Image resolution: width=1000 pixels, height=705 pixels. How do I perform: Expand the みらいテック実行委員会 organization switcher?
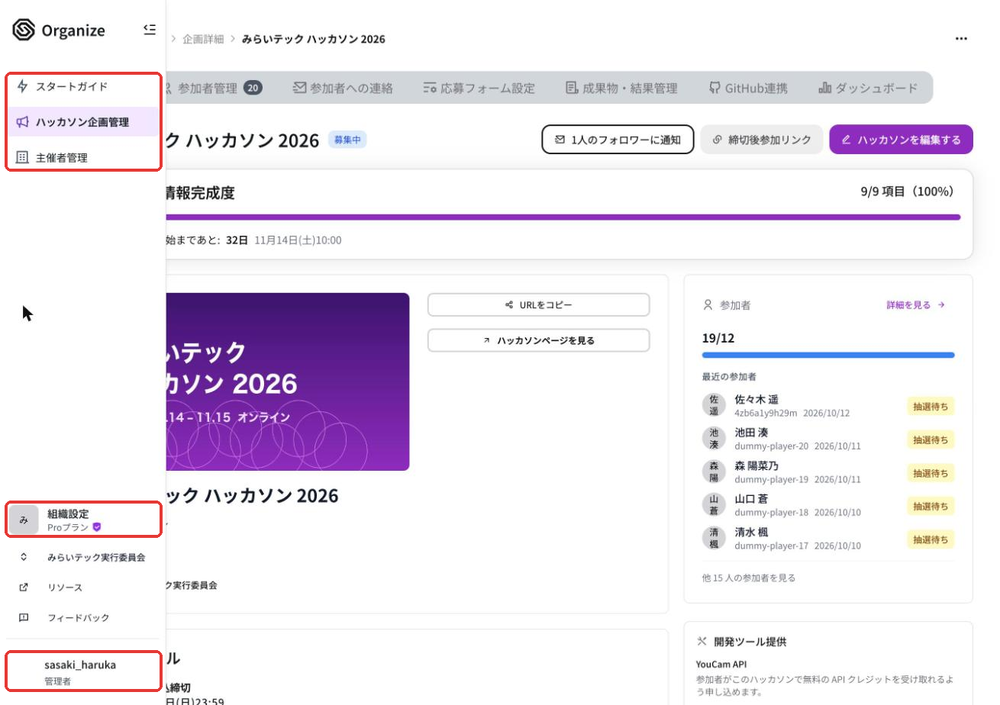(83, 557)
